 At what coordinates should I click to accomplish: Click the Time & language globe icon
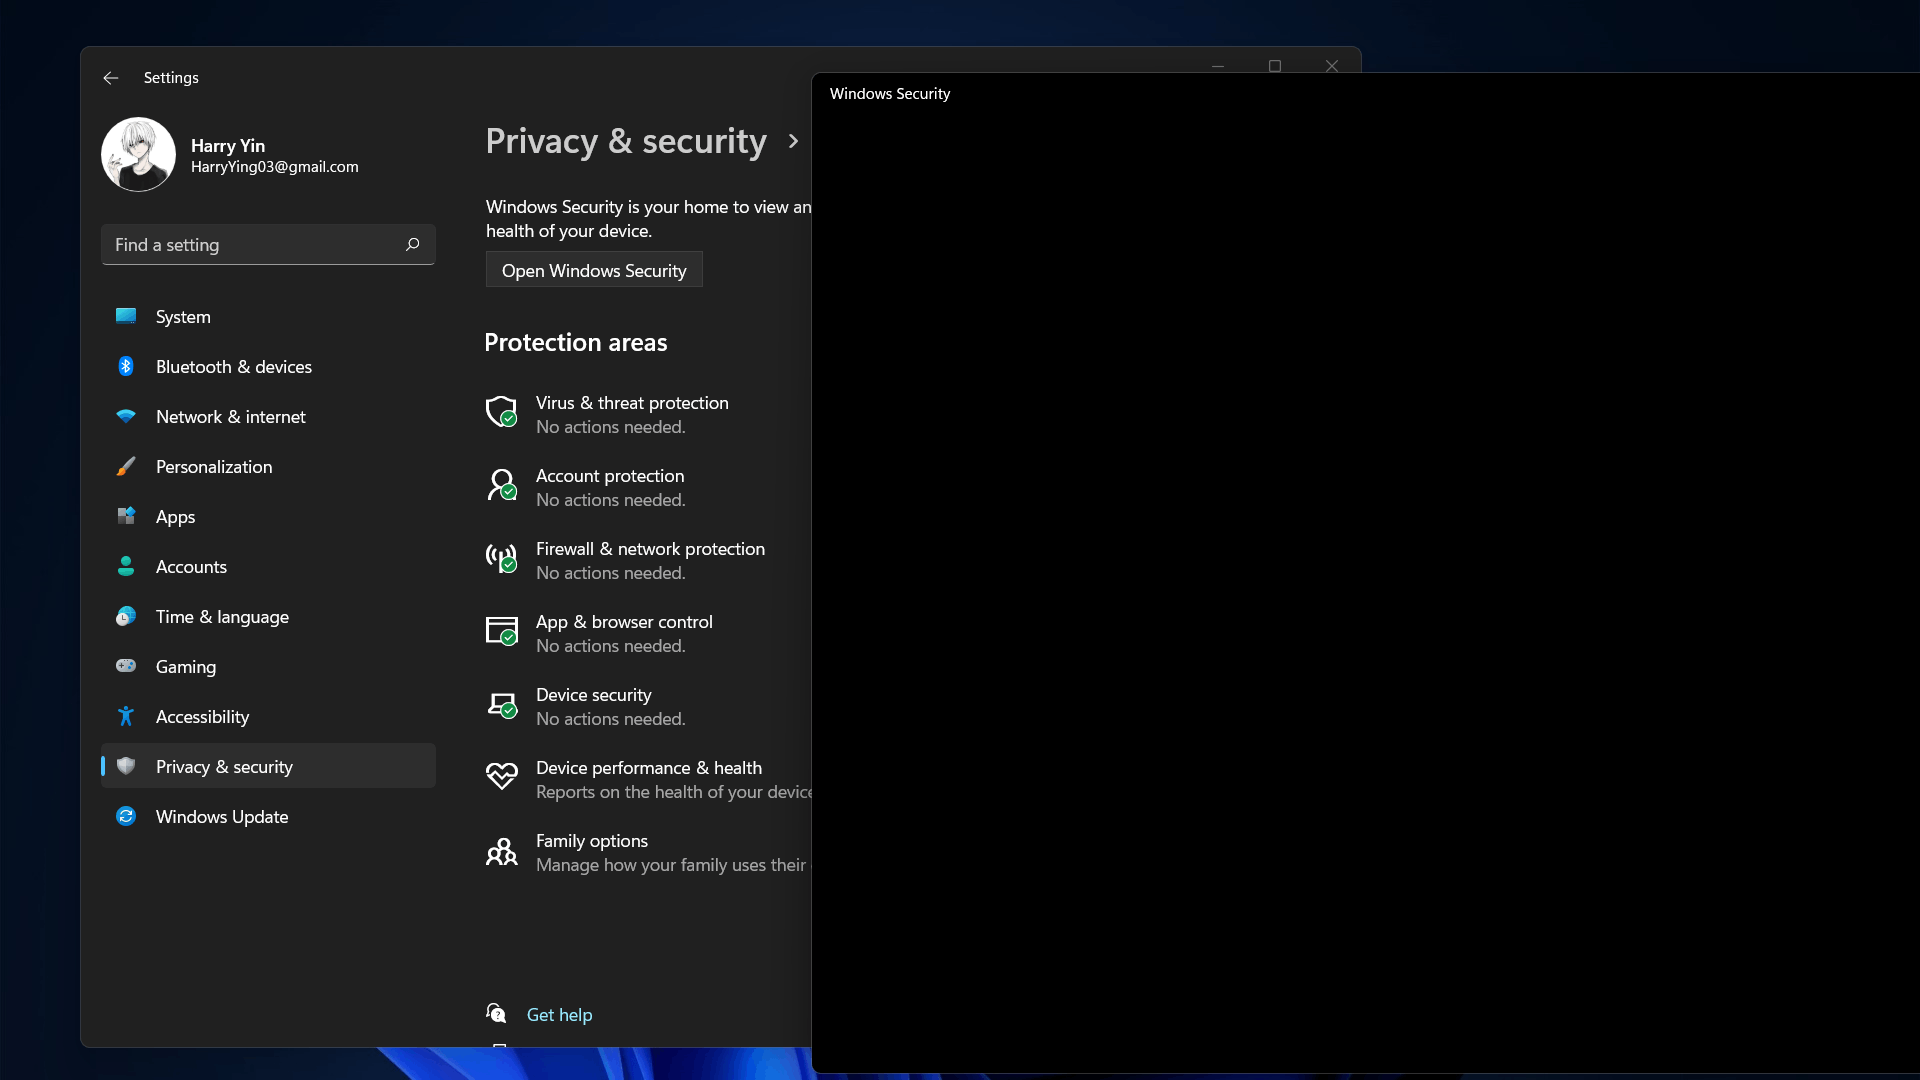click(x=126, y=616)
